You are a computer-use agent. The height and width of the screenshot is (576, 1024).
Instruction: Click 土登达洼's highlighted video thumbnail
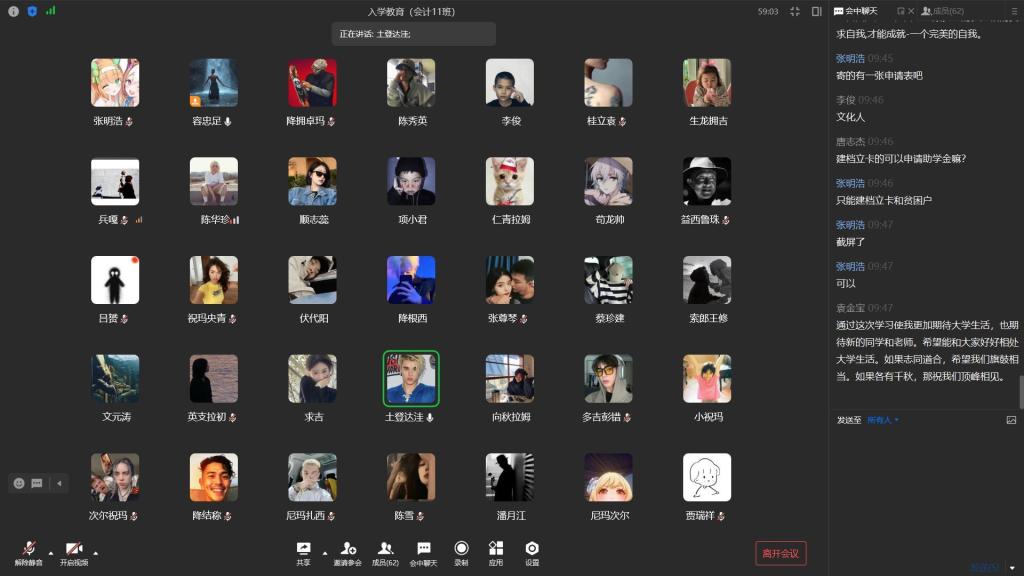coord(411,378)
